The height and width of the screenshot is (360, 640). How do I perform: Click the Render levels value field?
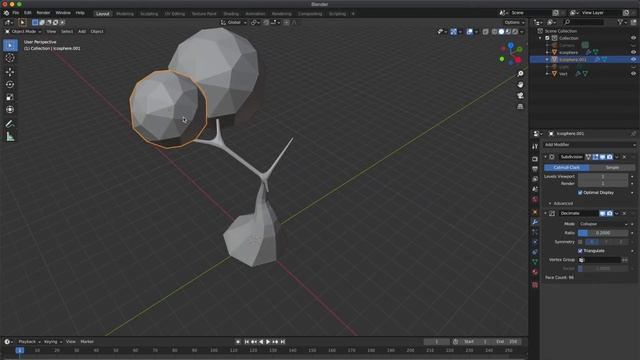point(603,184)
